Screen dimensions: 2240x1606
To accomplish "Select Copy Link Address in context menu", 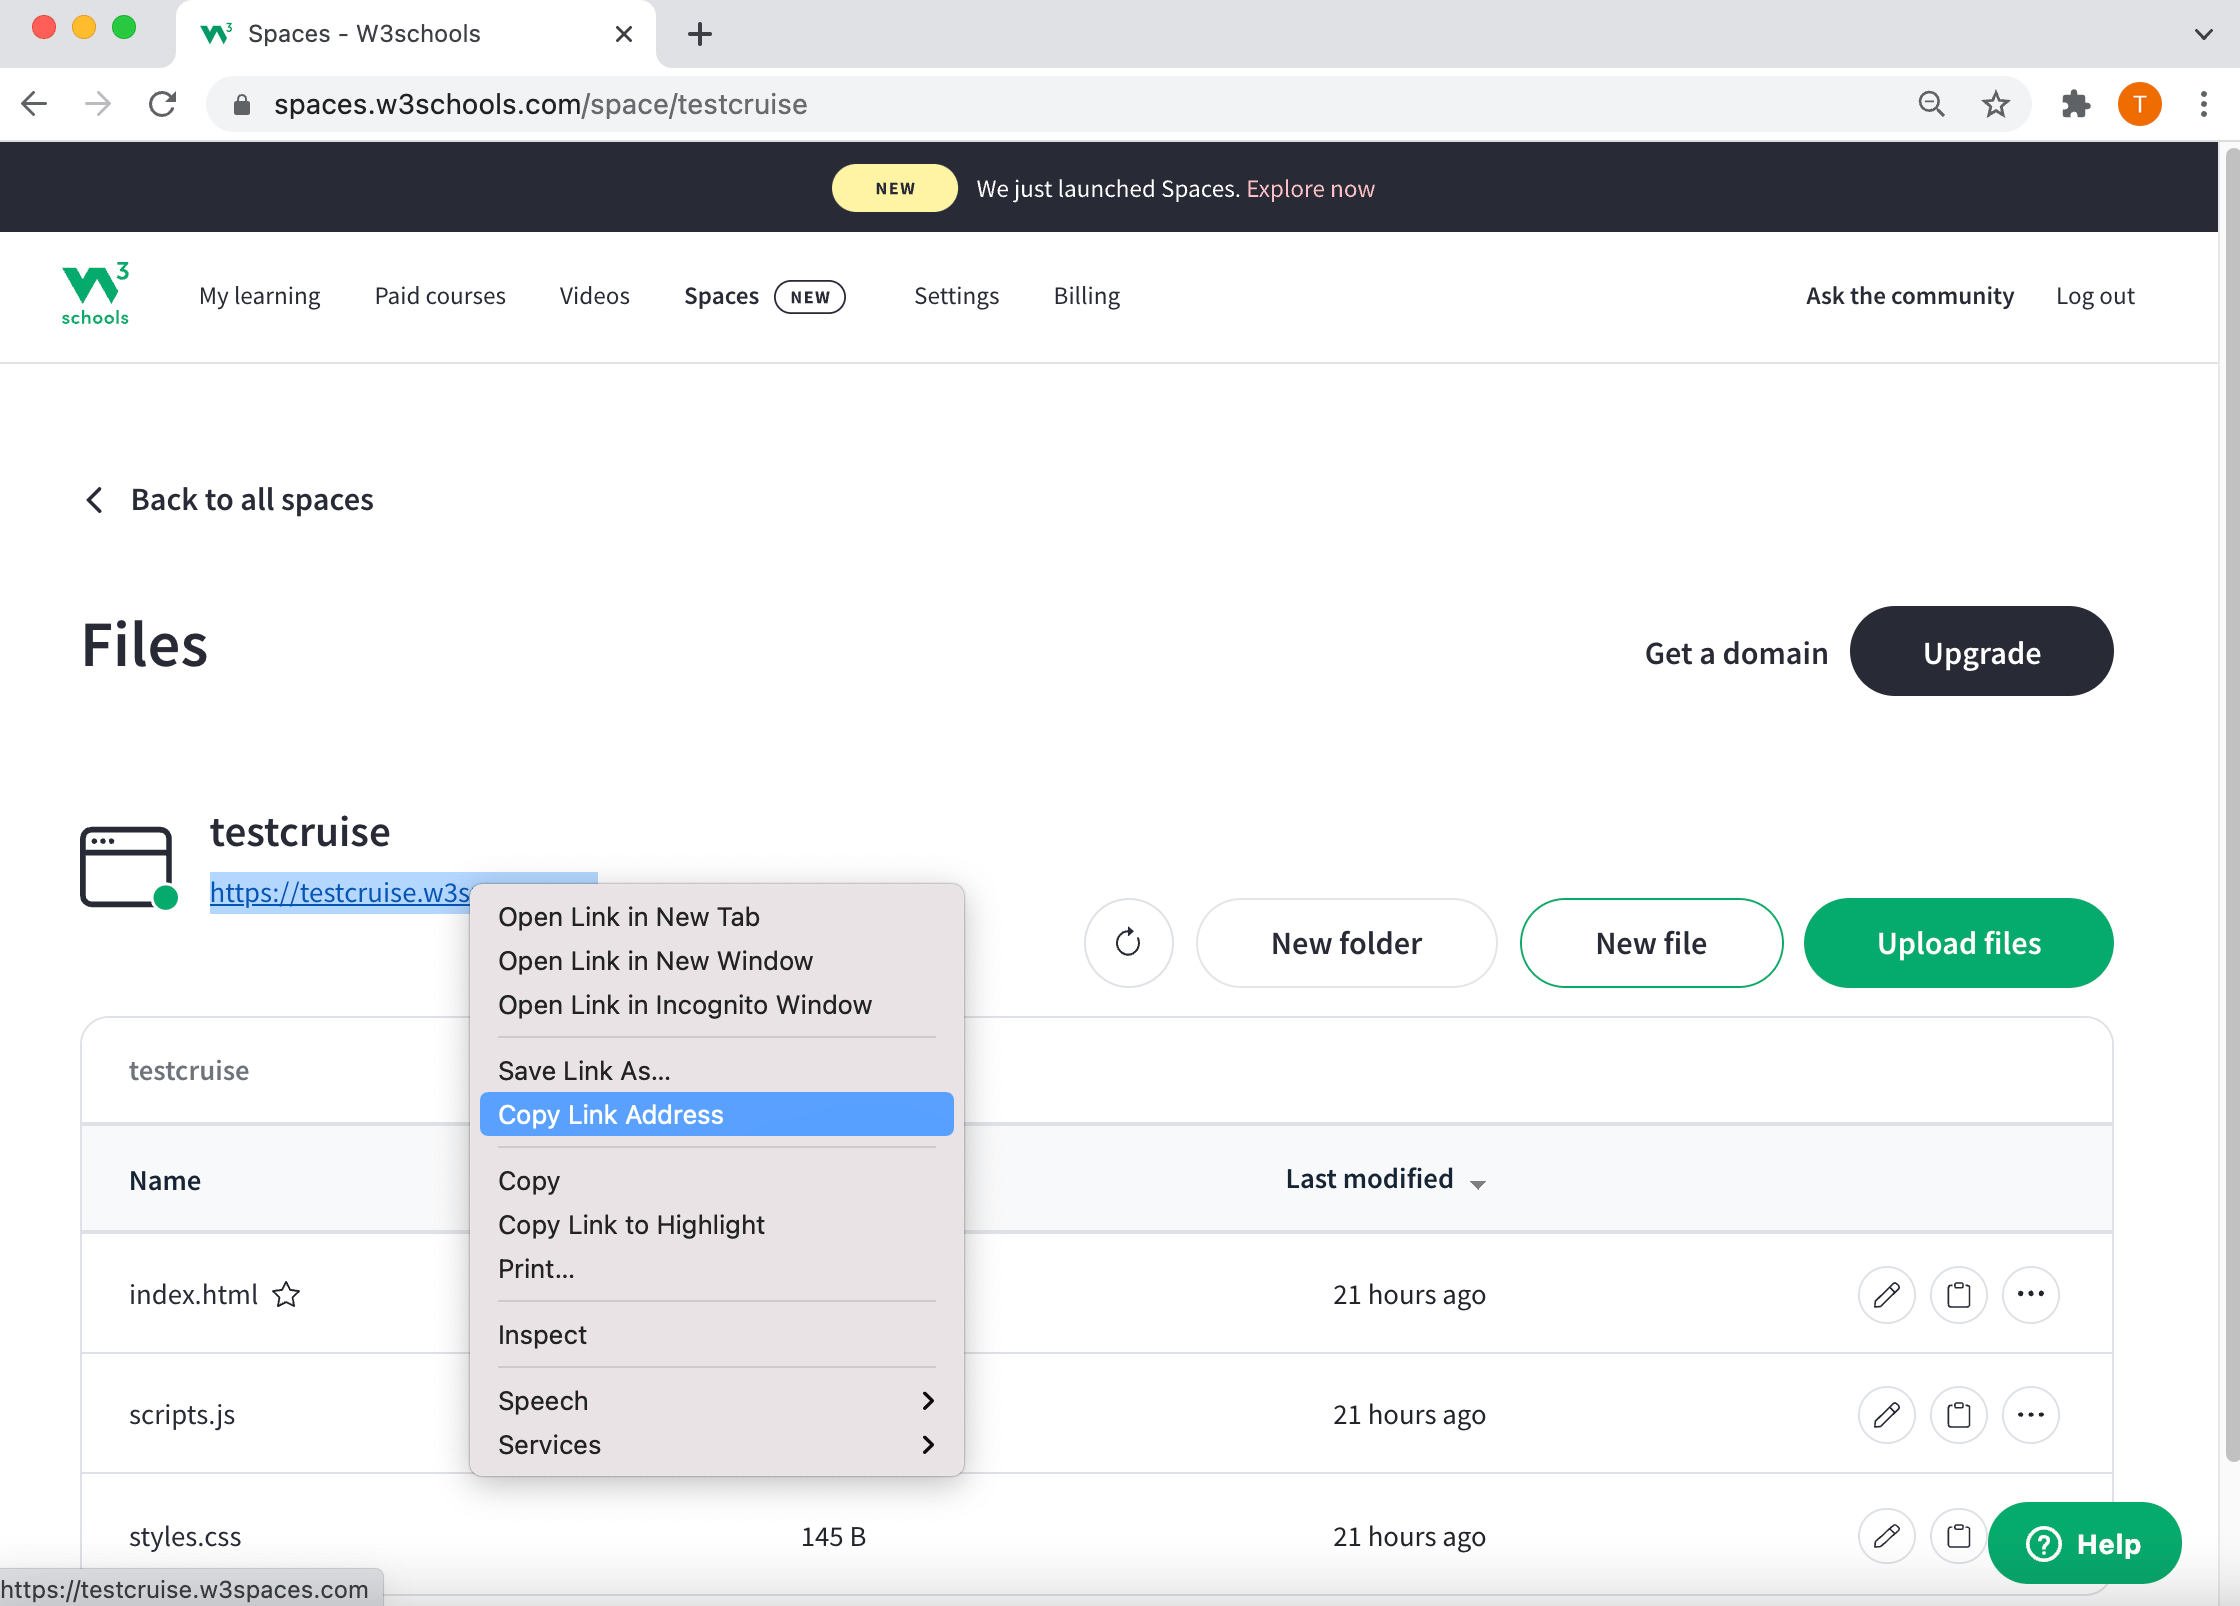I will point(716,1114).
